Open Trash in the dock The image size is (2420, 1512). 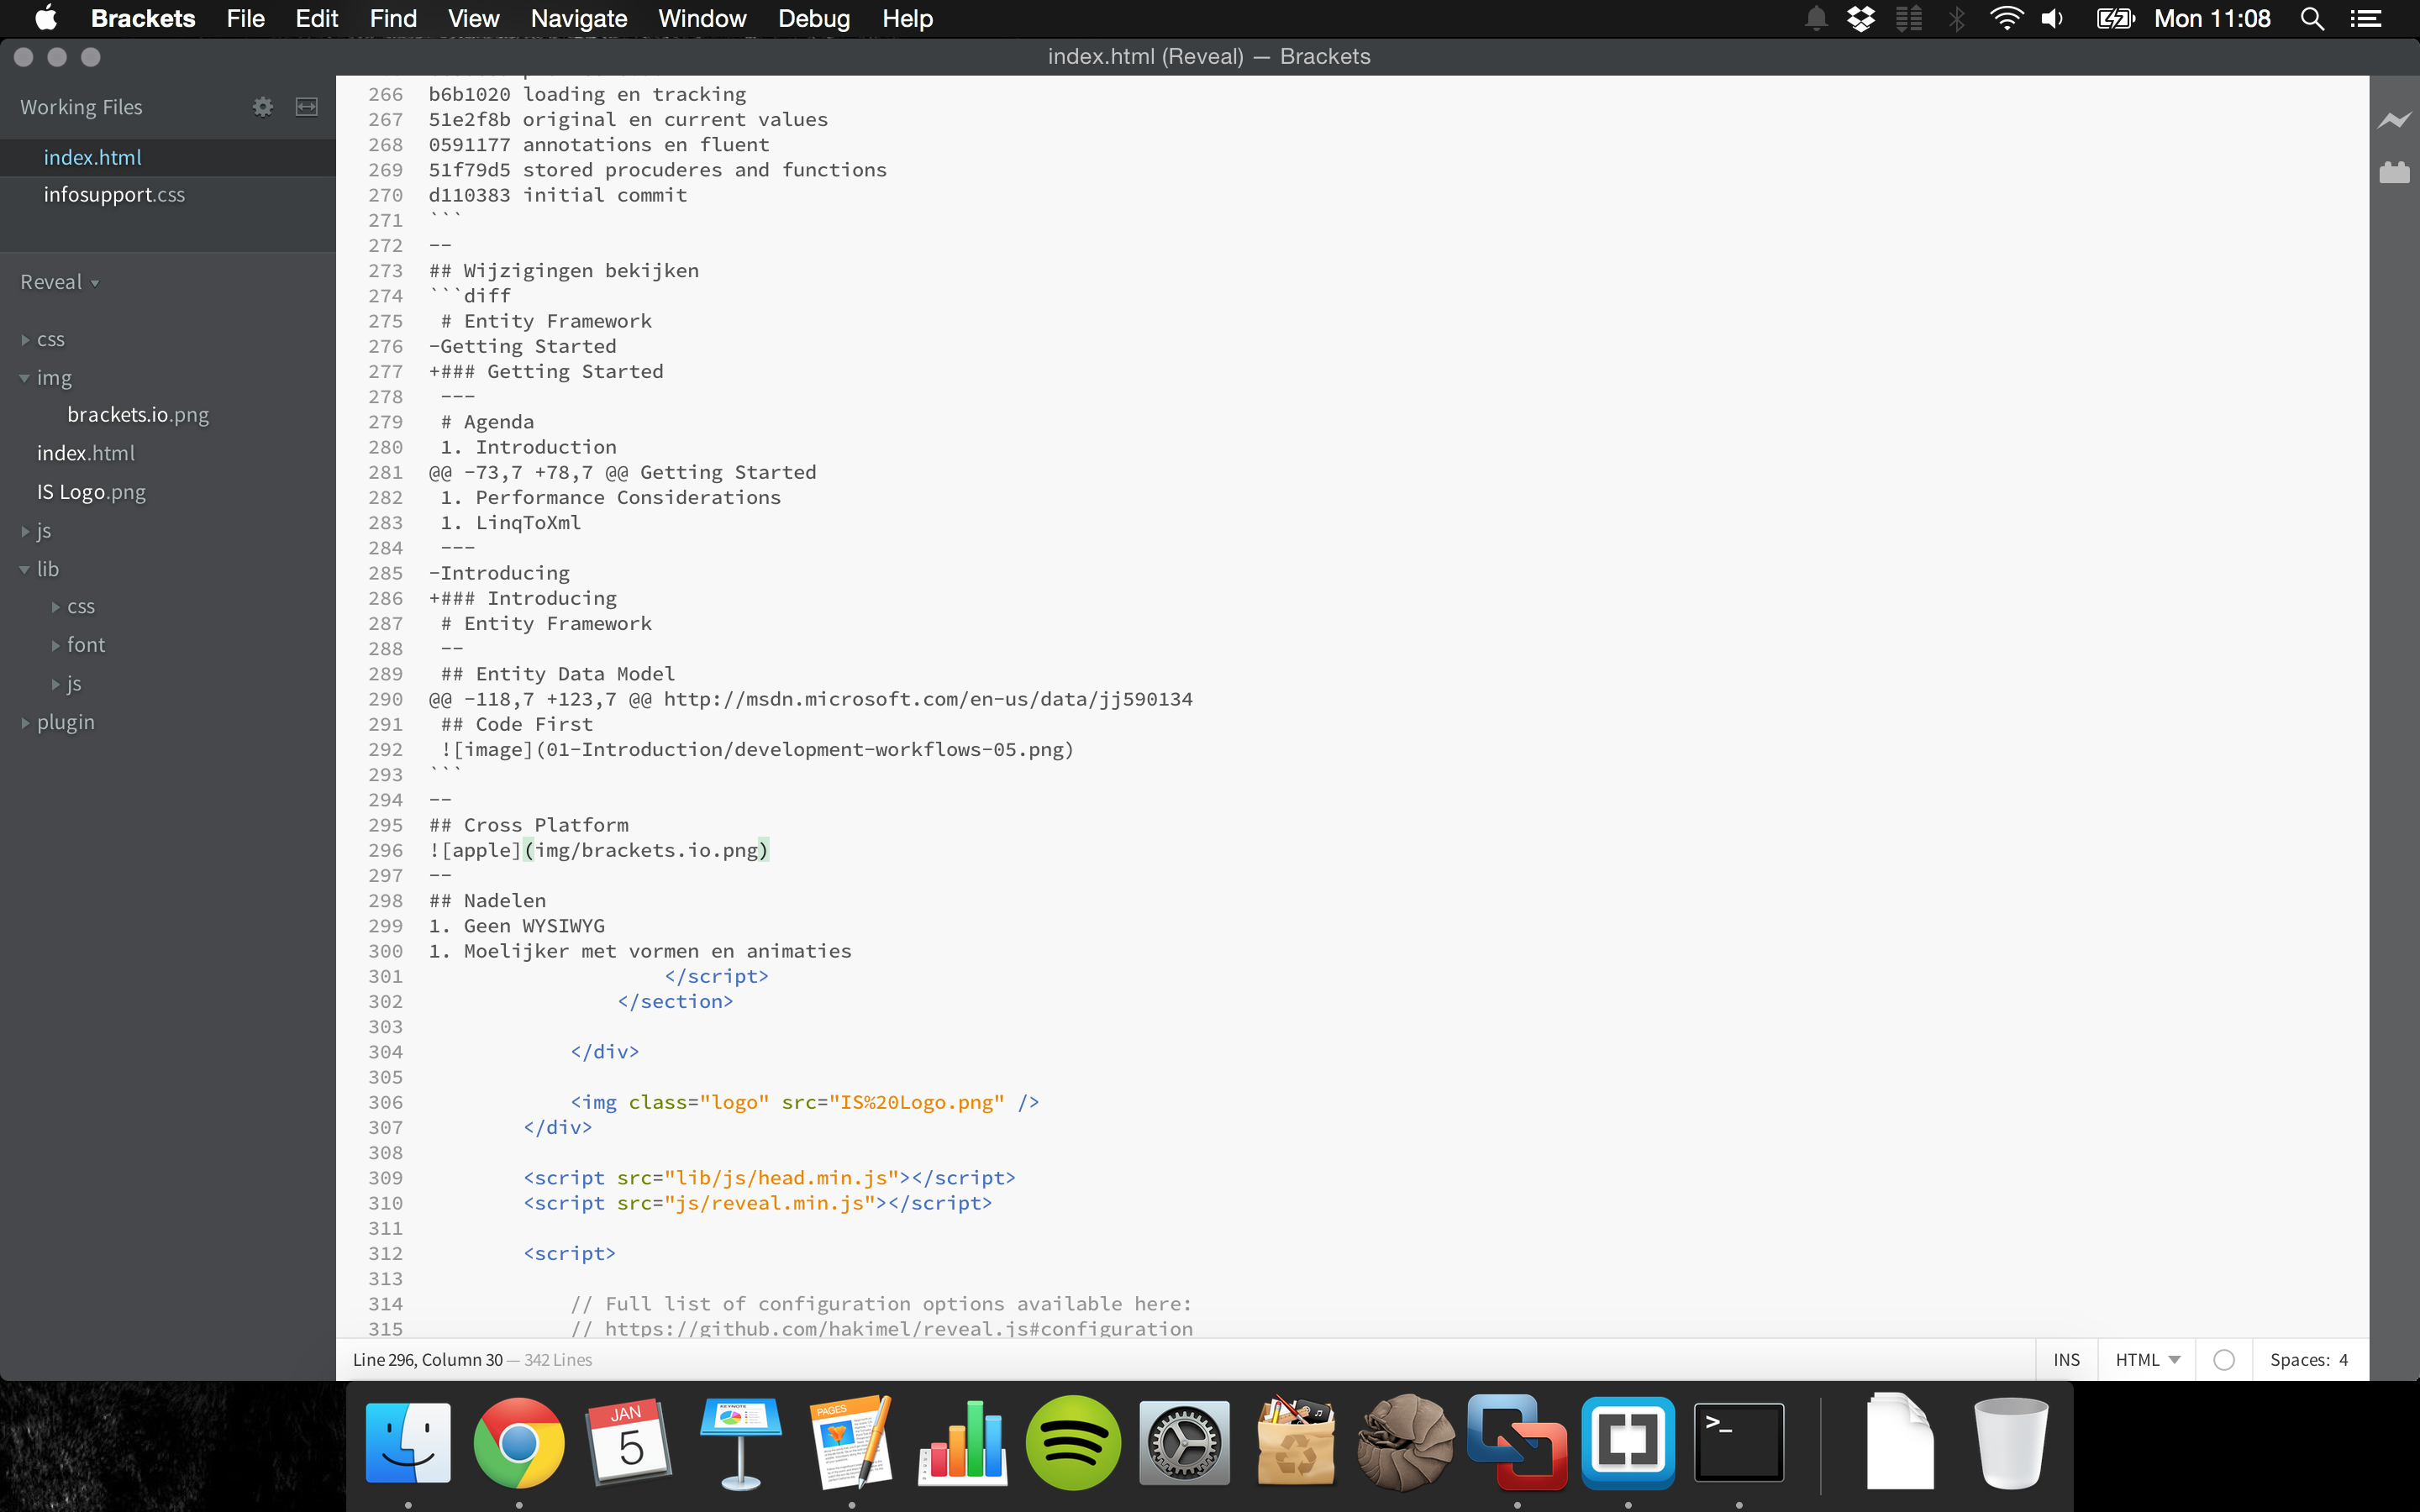(x=2010, y=1442)
